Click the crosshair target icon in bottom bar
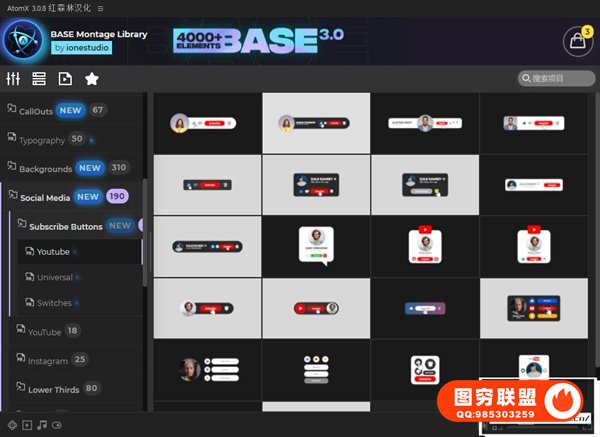 click(x=11, y=425)
